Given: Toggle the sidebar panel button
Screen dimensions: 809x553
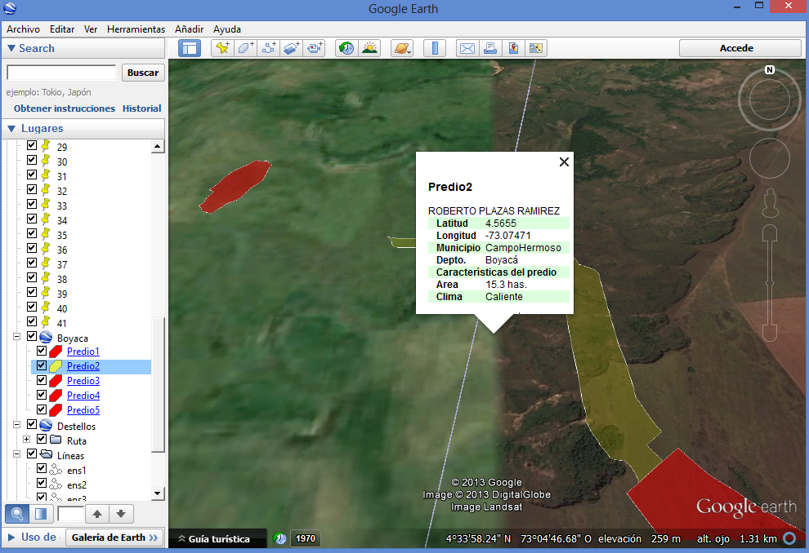Looking at the screenshot, I should pyautogui.click(x=189, y=48).
